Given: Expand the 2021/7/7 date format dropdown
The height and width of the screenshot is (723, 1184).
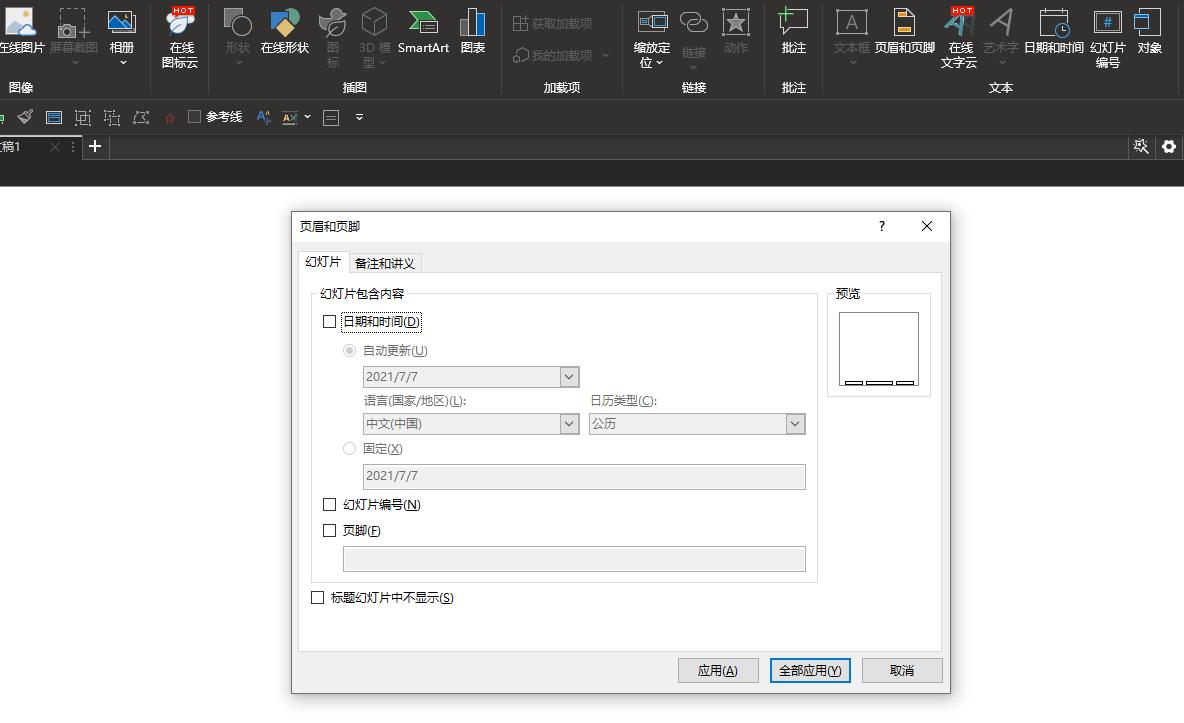Looking at the screenshot, I should coord(569,377).
